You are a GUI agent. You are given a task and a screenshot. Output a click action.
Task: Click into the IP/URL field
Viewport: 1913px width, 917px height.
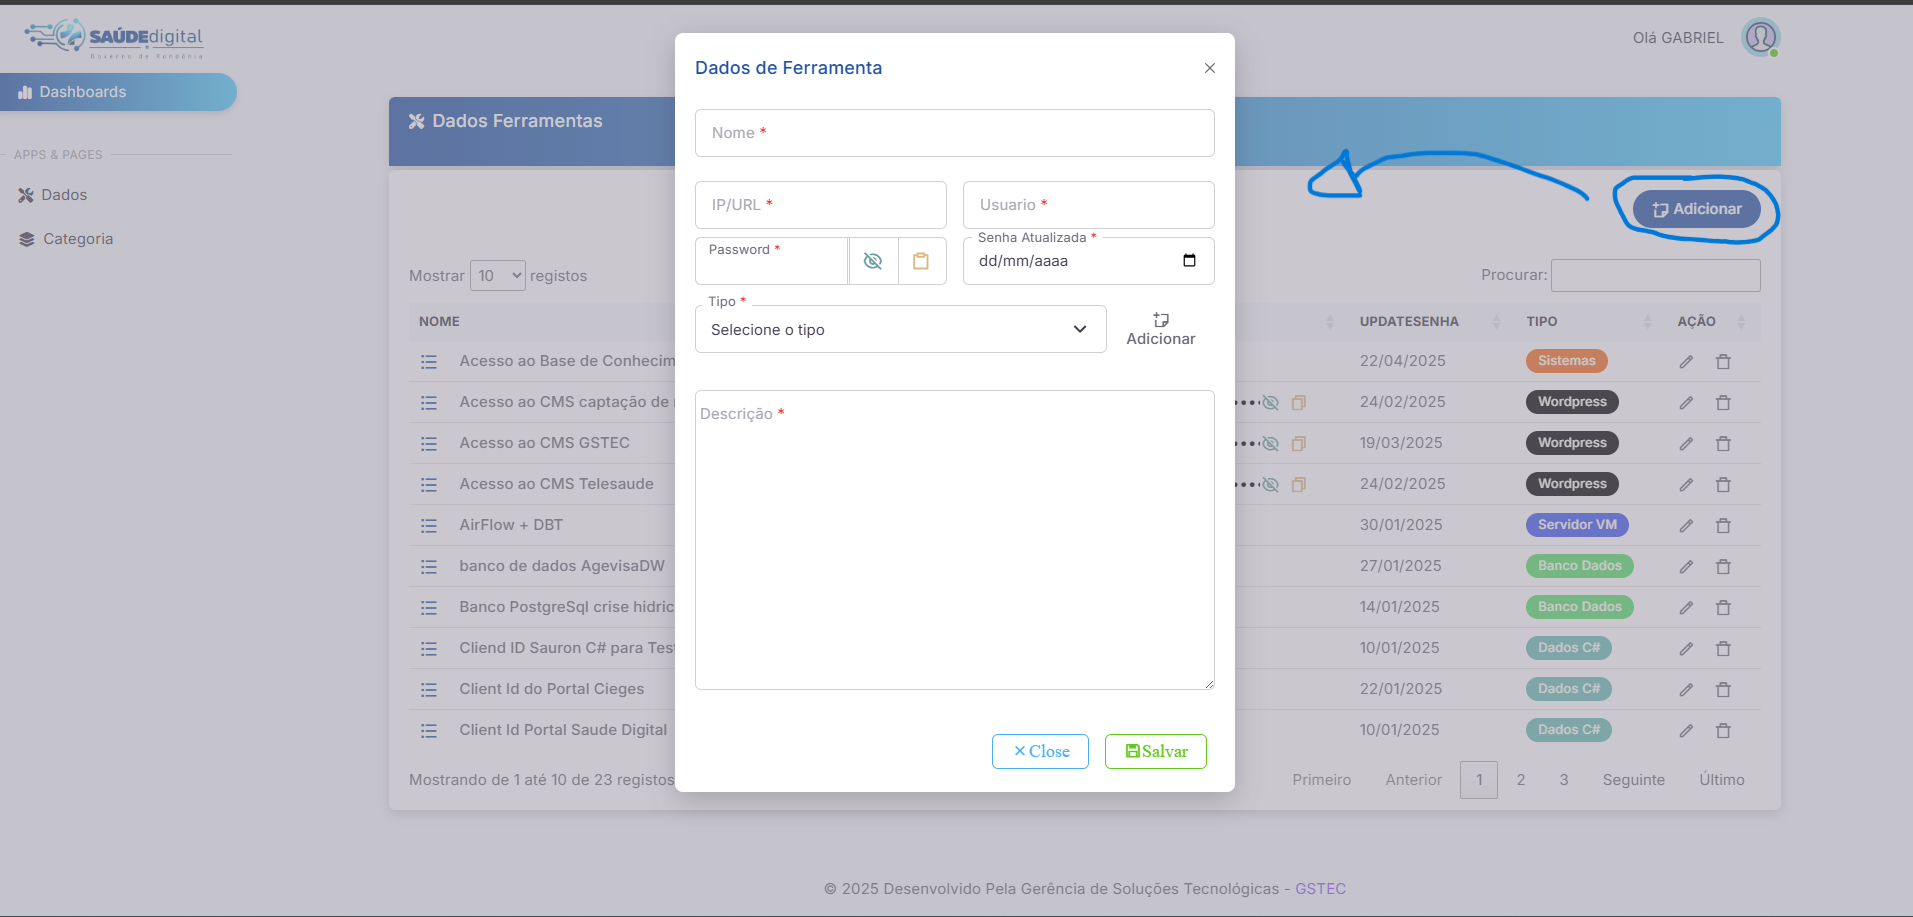coord(820,205)
